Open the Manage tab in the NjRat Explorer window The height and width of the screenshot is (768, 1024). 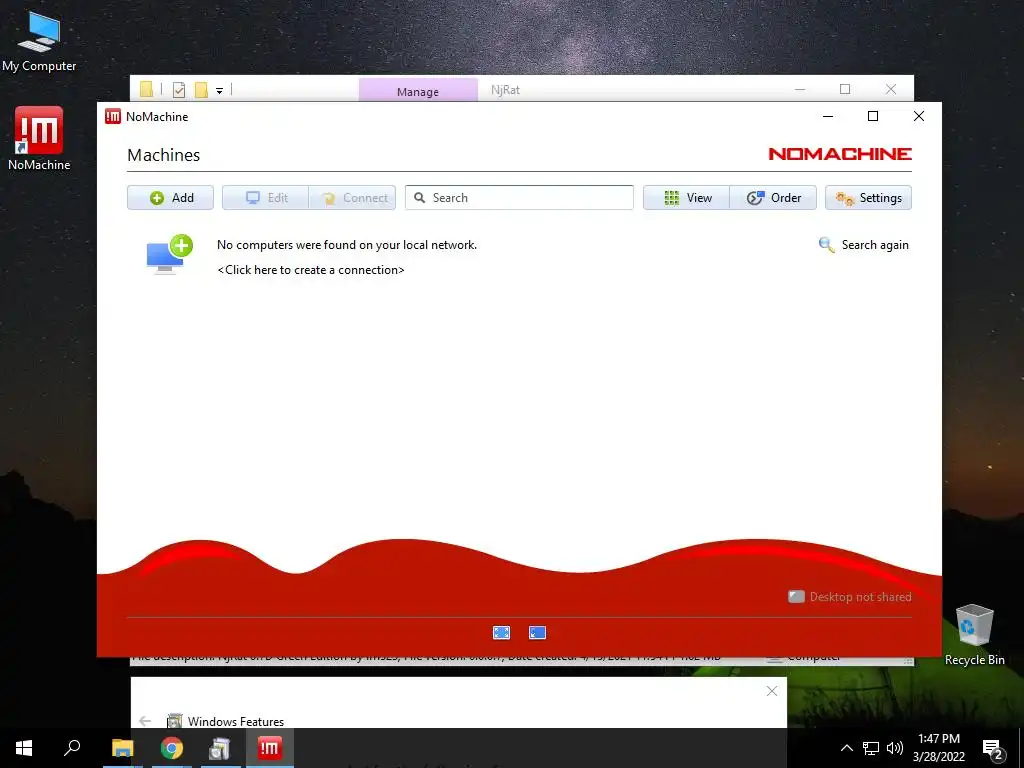(x=418, y=91)
